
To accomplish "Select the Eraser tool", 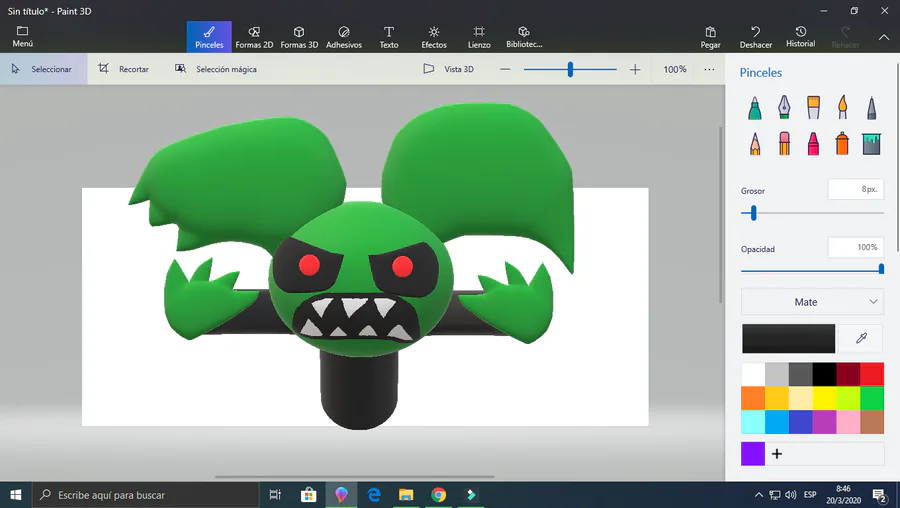I will pyautogui.click(x=784, y=144).
